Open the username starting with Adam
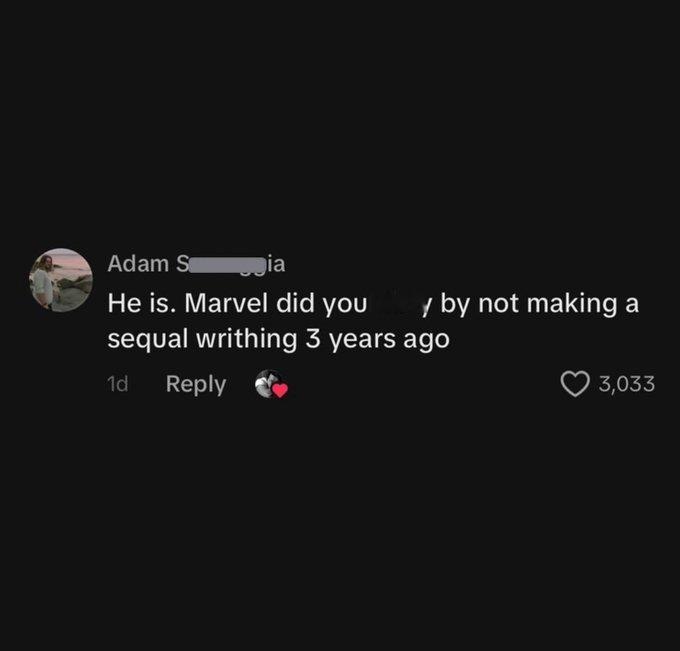 [x=196, y=264]
